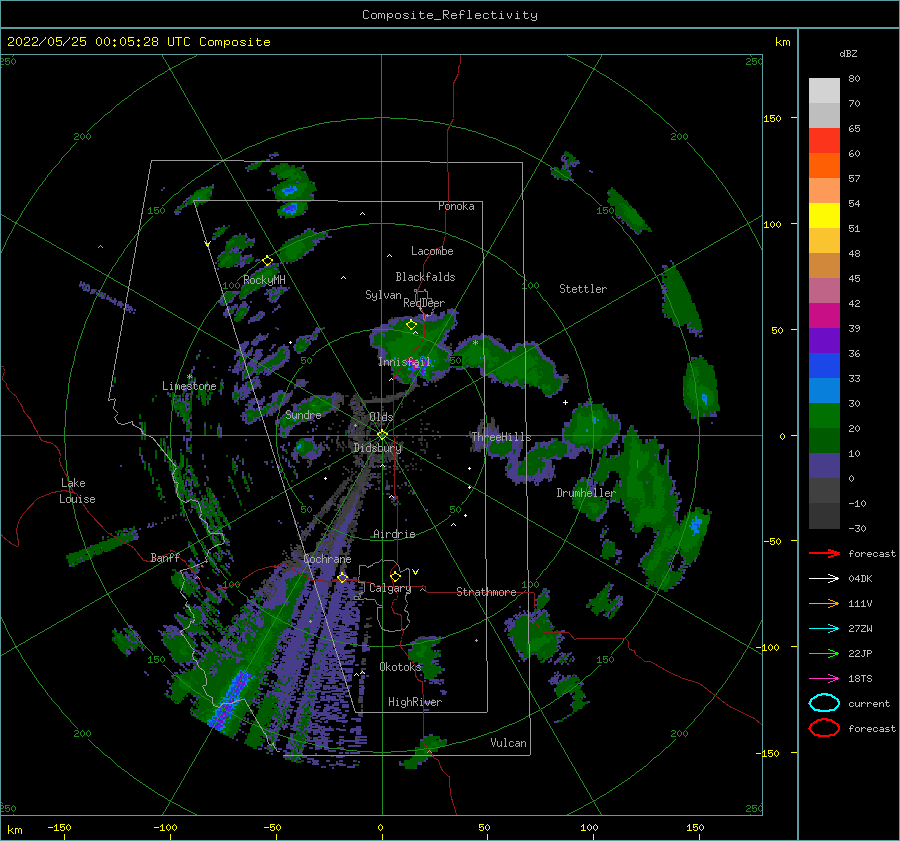The width and height of the screenshot is (900, 841).
Task: Click the red forecast ellipse icon
Action: click(x=824, y=728)
